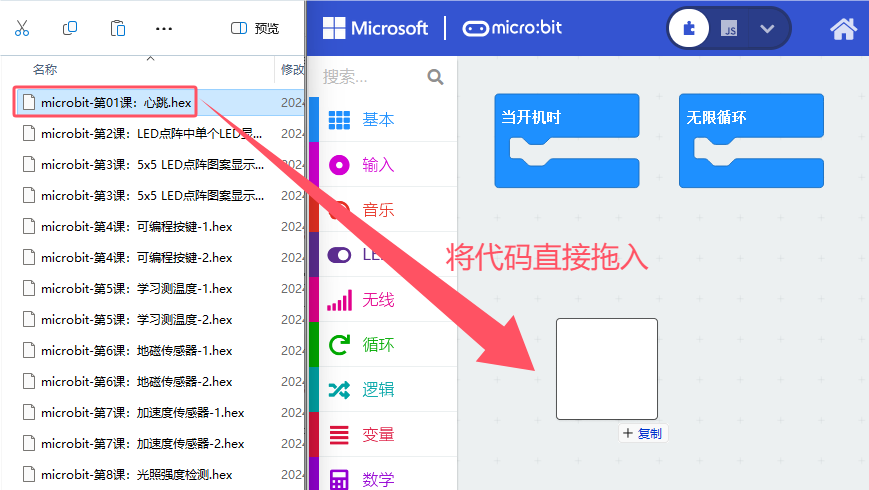Open the 逻辑 logic category
The width and height of the screenshot is (869, 490).
(x=383, y=390)
